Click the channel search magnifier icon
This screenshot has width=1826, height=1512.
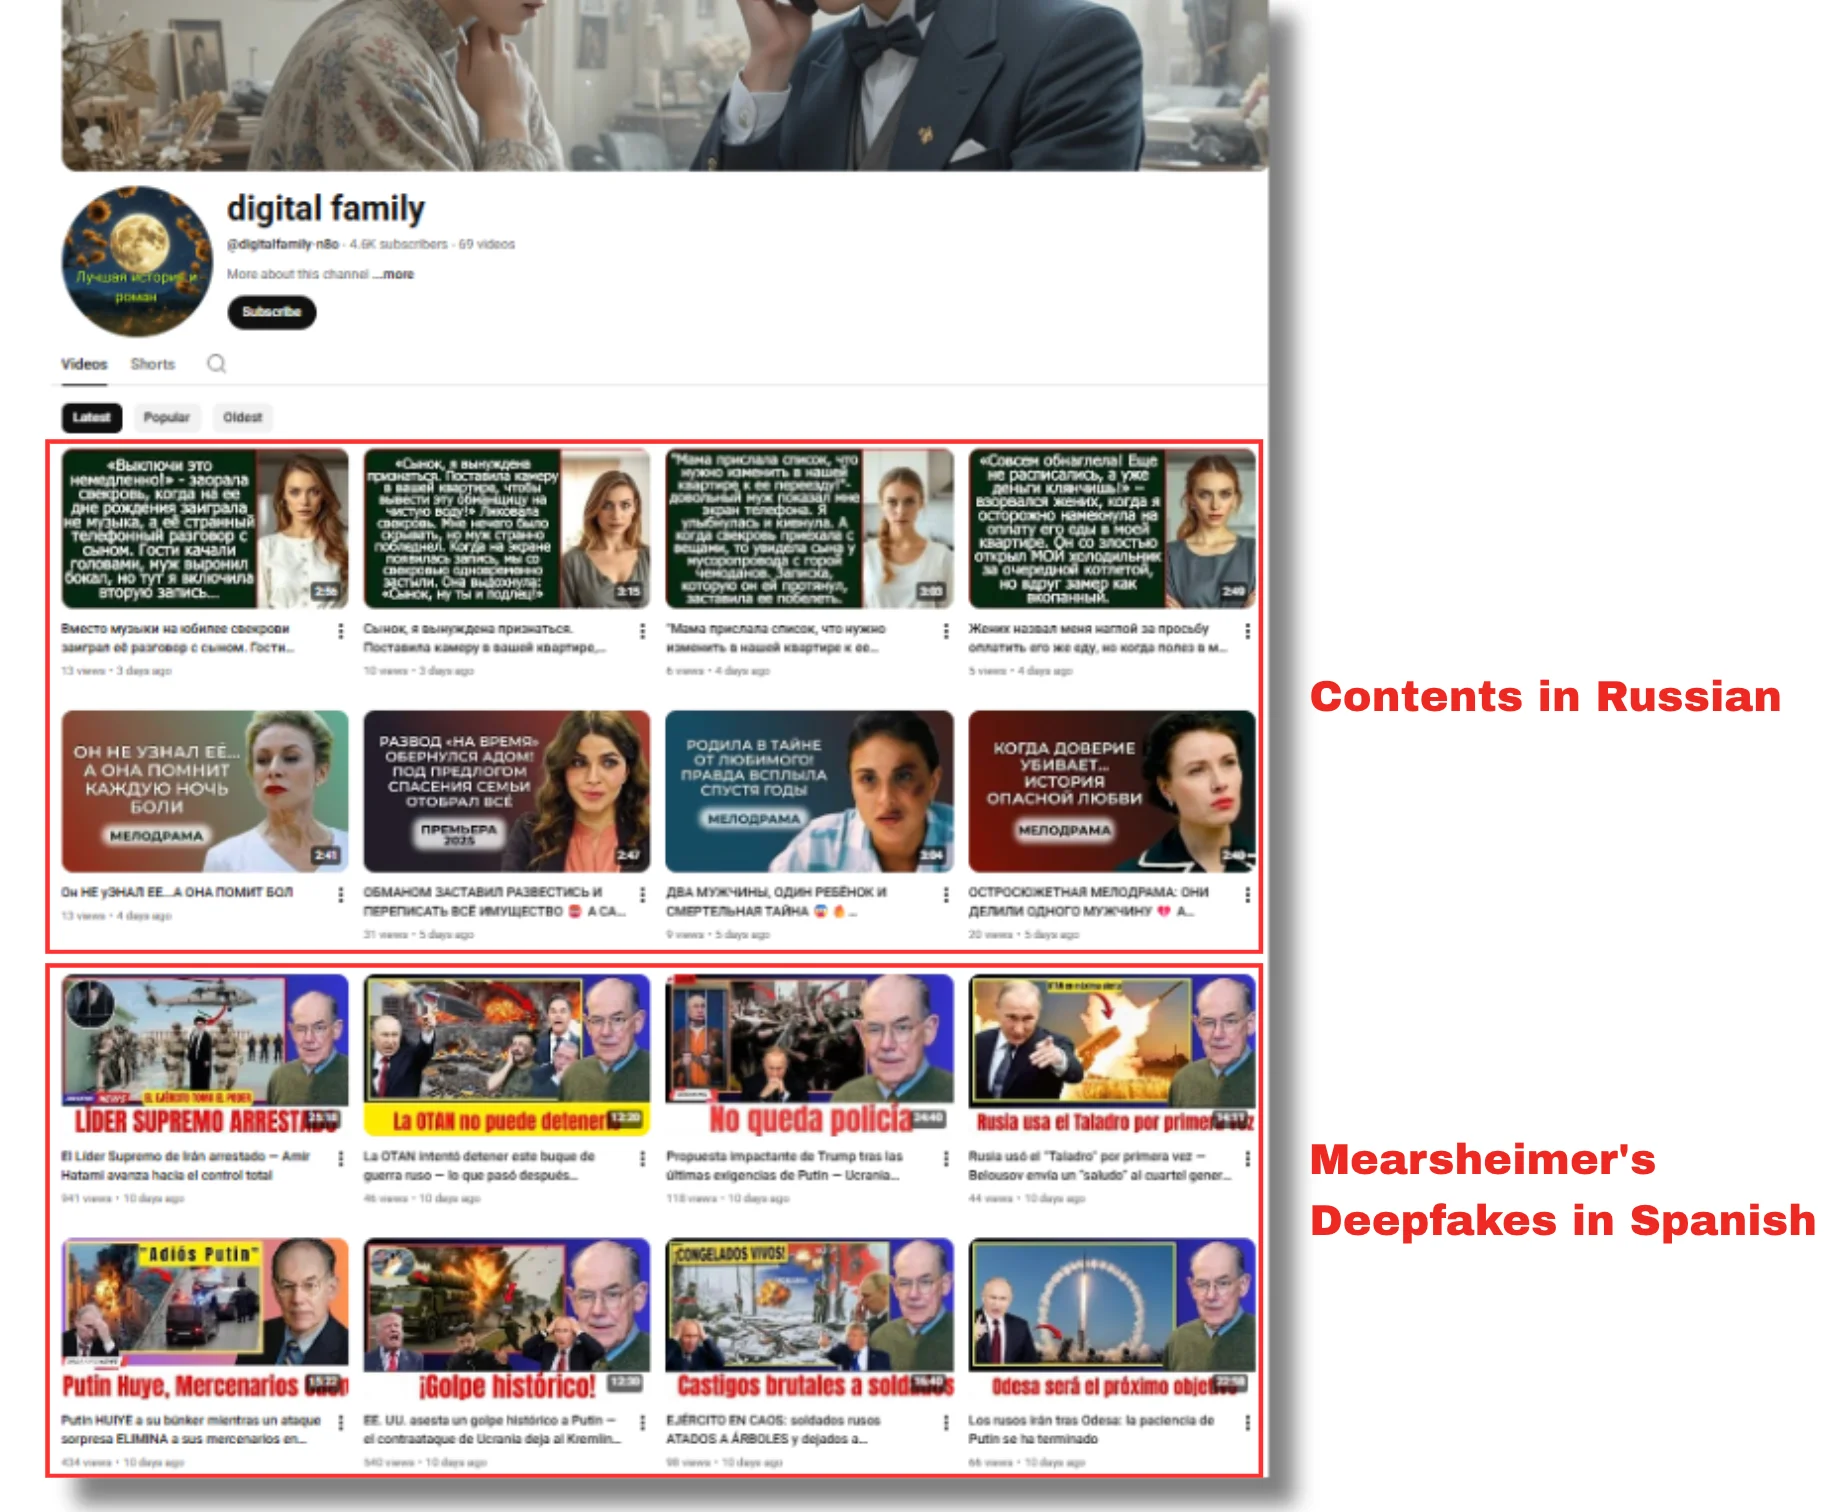pyautogui.click(x=216, y=364)
